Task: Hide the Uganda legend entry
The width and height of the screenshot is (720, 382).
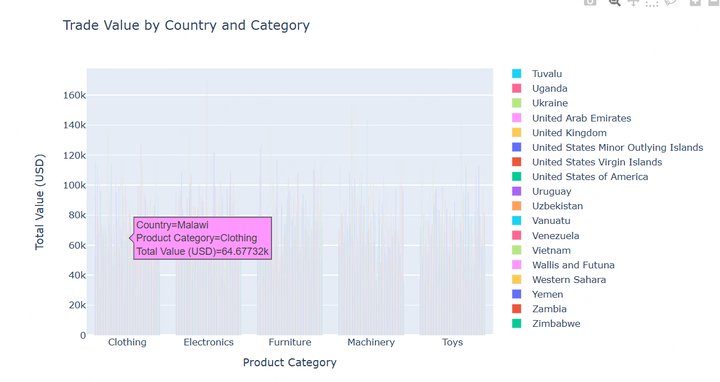Action: [x=540, y=89]
